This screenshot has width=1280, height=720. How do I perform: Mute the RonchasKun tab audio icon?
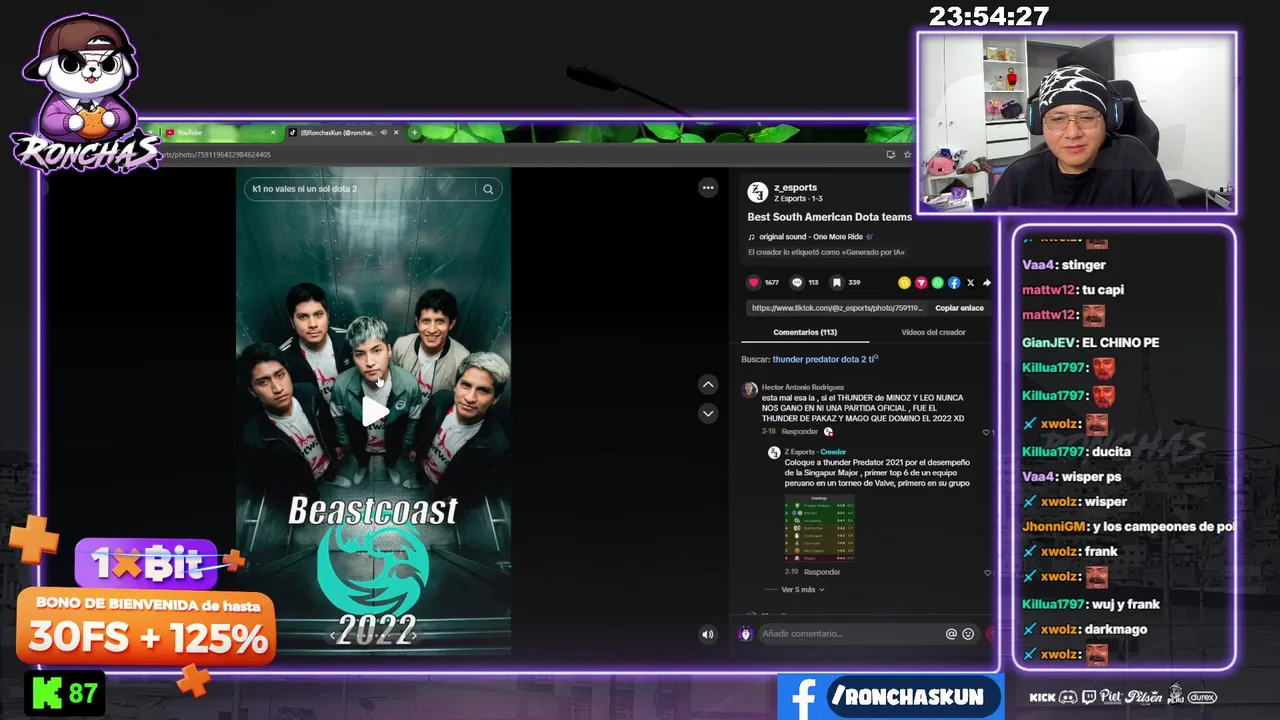[383, 132]
